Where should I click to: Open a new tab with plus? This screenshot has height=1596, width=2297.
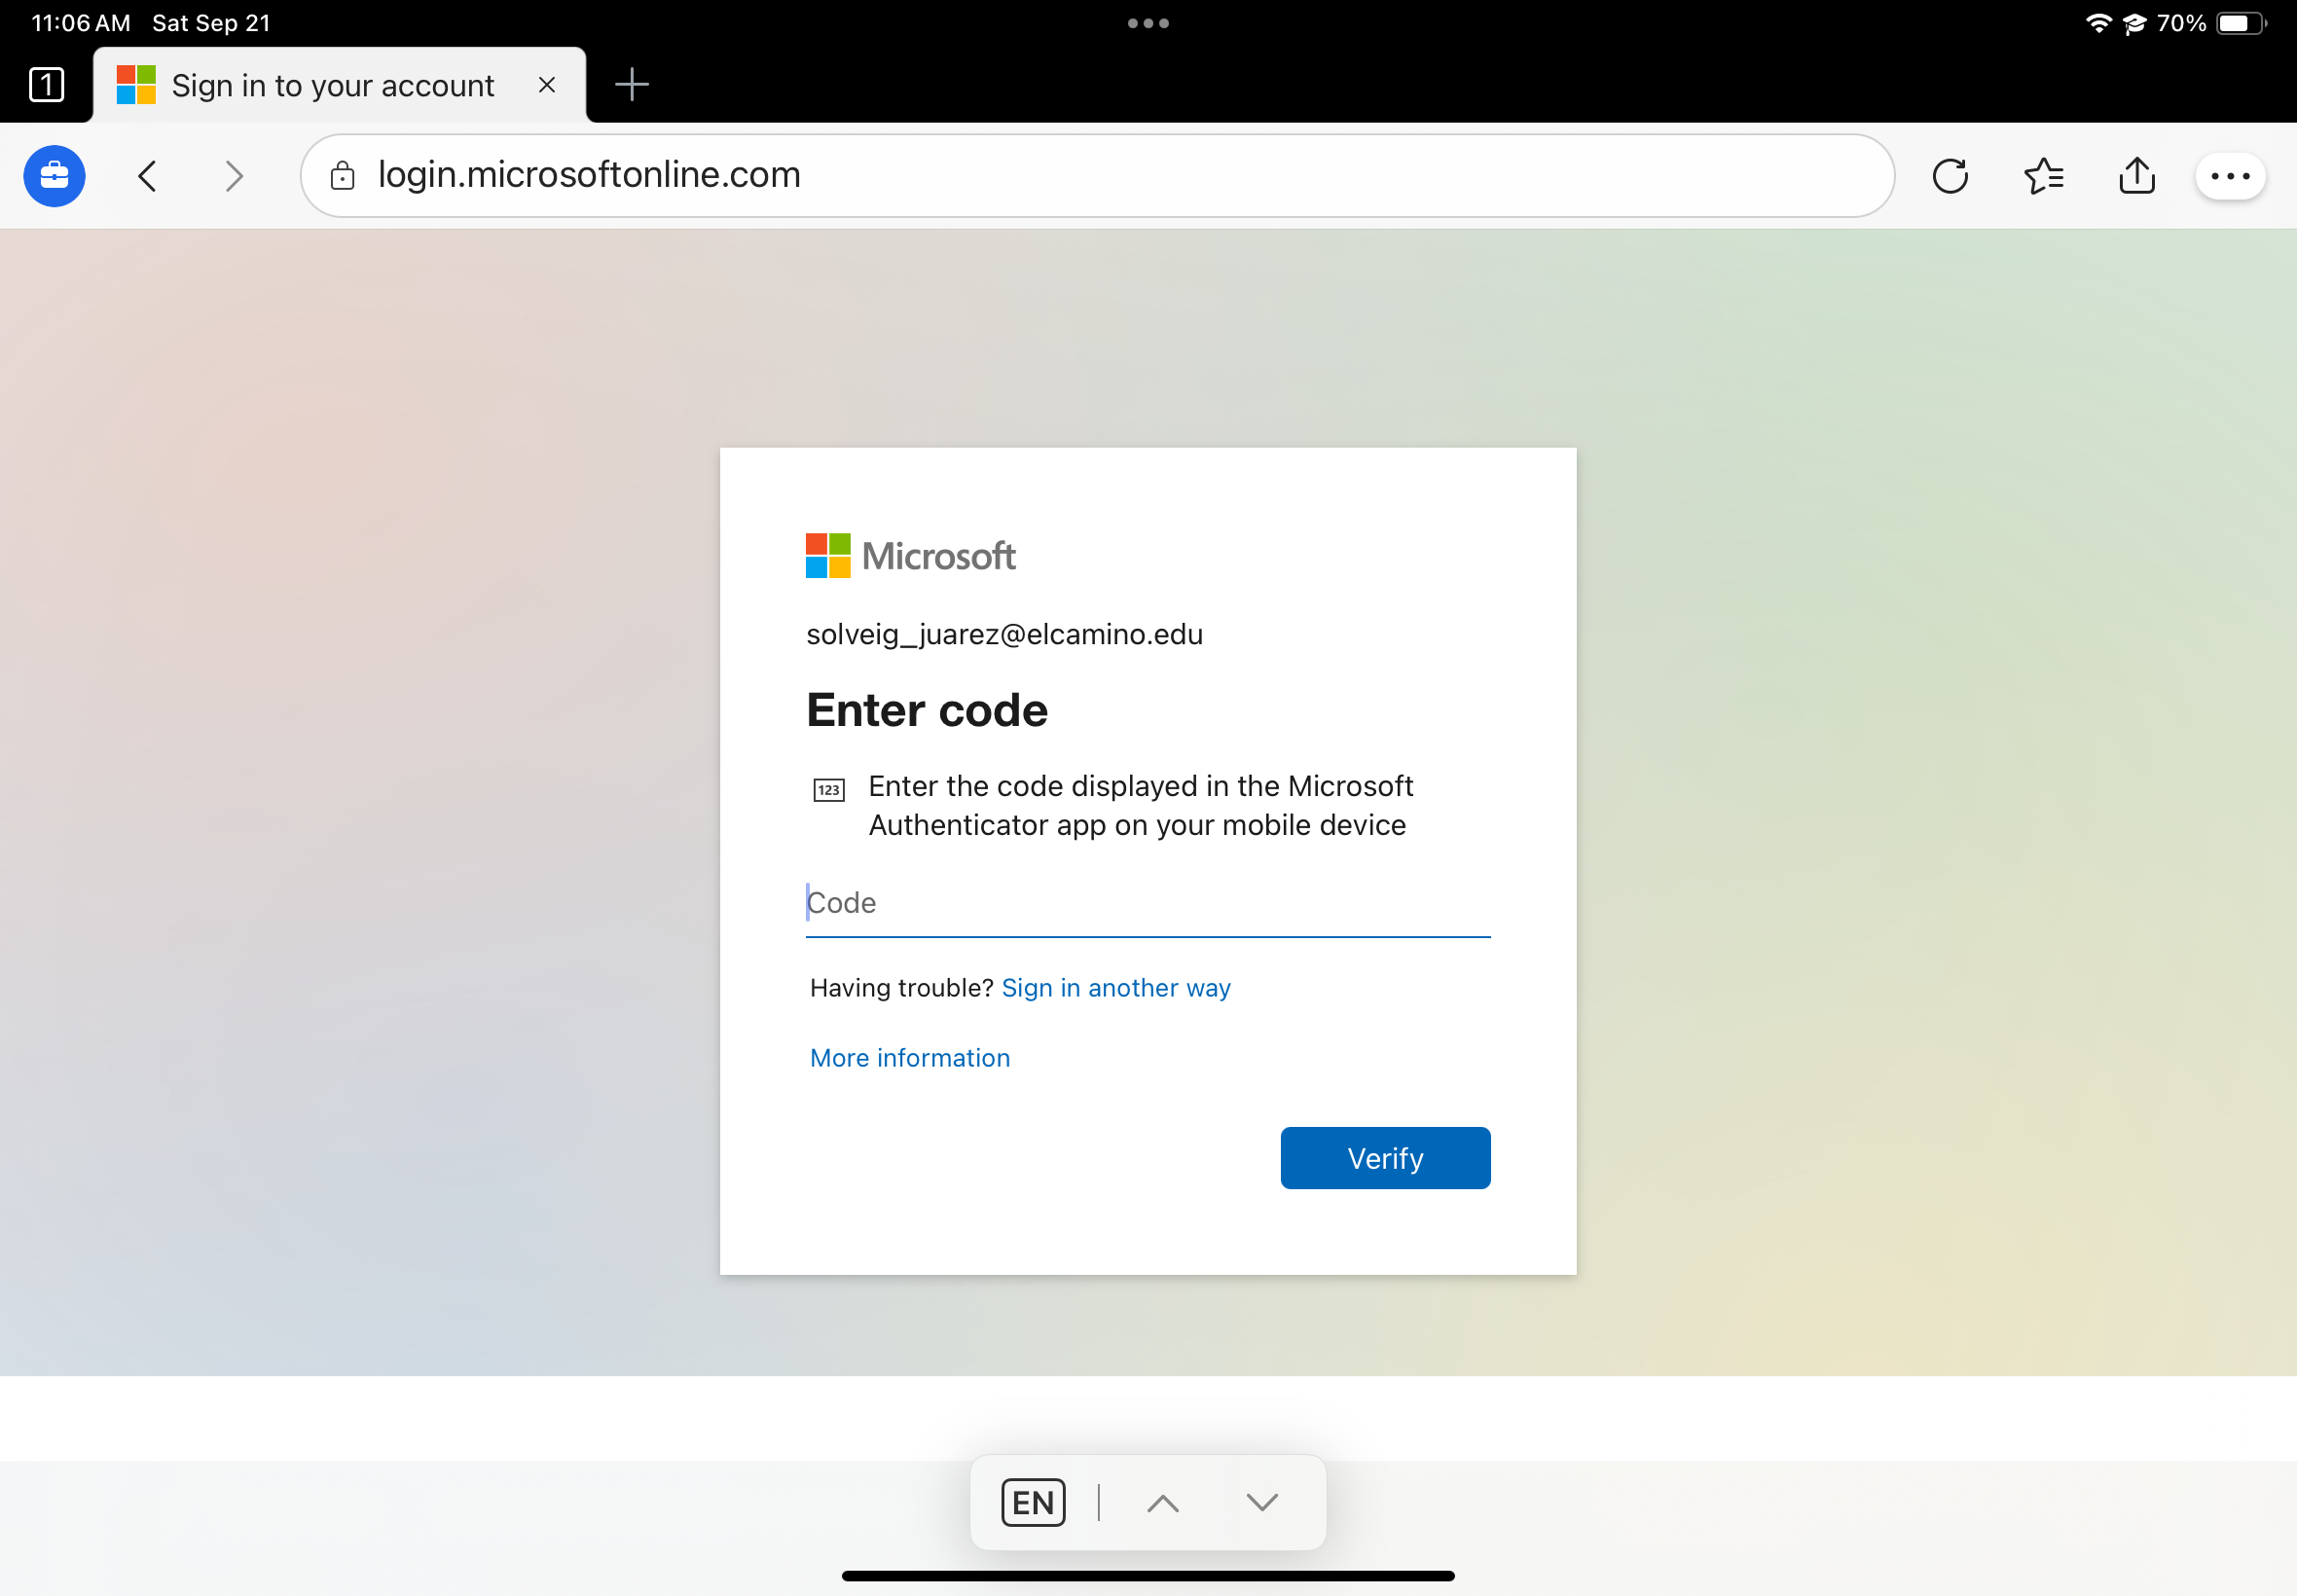coord(631,85)
